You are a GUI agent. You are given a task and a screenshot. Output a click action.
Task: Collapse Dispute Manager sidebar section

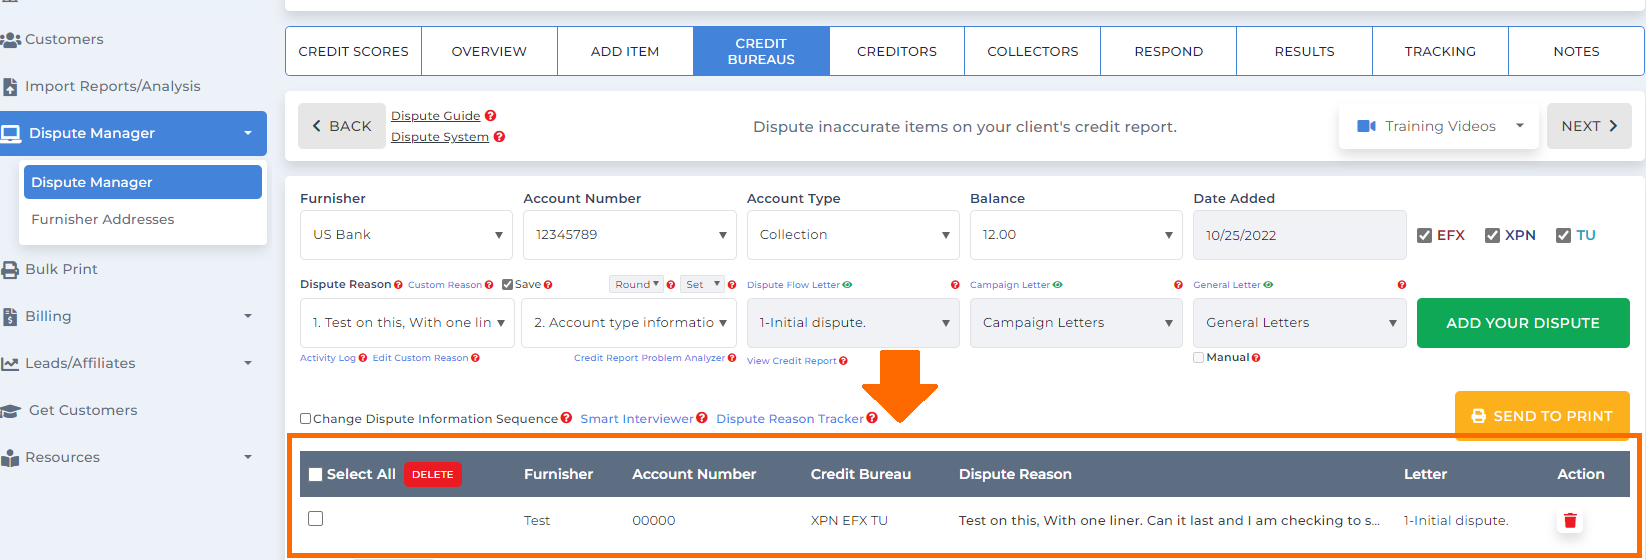point(133,134)
